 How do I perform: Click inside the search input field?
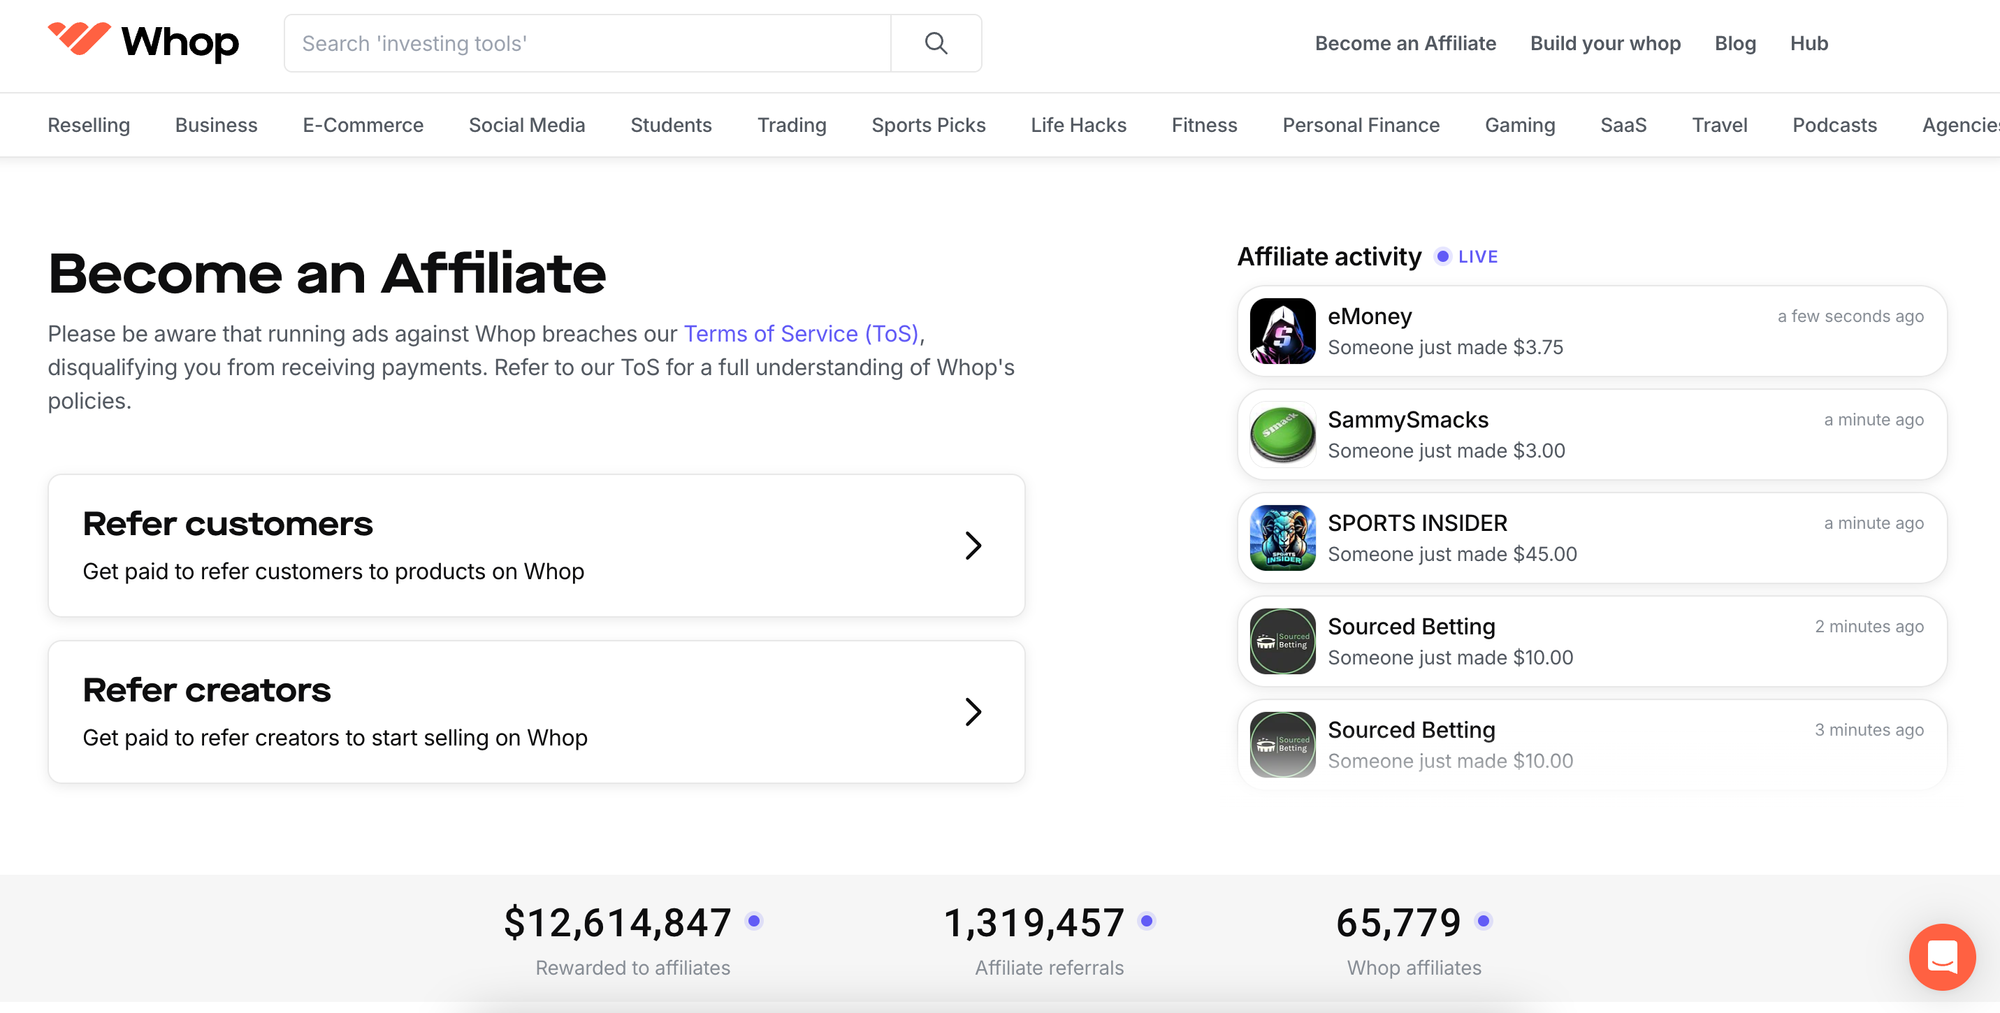(x=587, y=43)
